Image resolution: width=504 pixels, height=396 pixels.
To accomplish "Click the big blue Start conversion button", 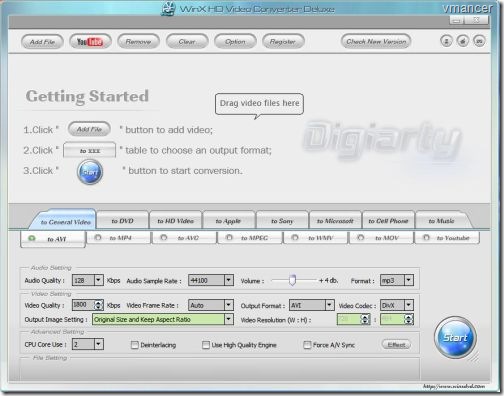I will point(455,337).
